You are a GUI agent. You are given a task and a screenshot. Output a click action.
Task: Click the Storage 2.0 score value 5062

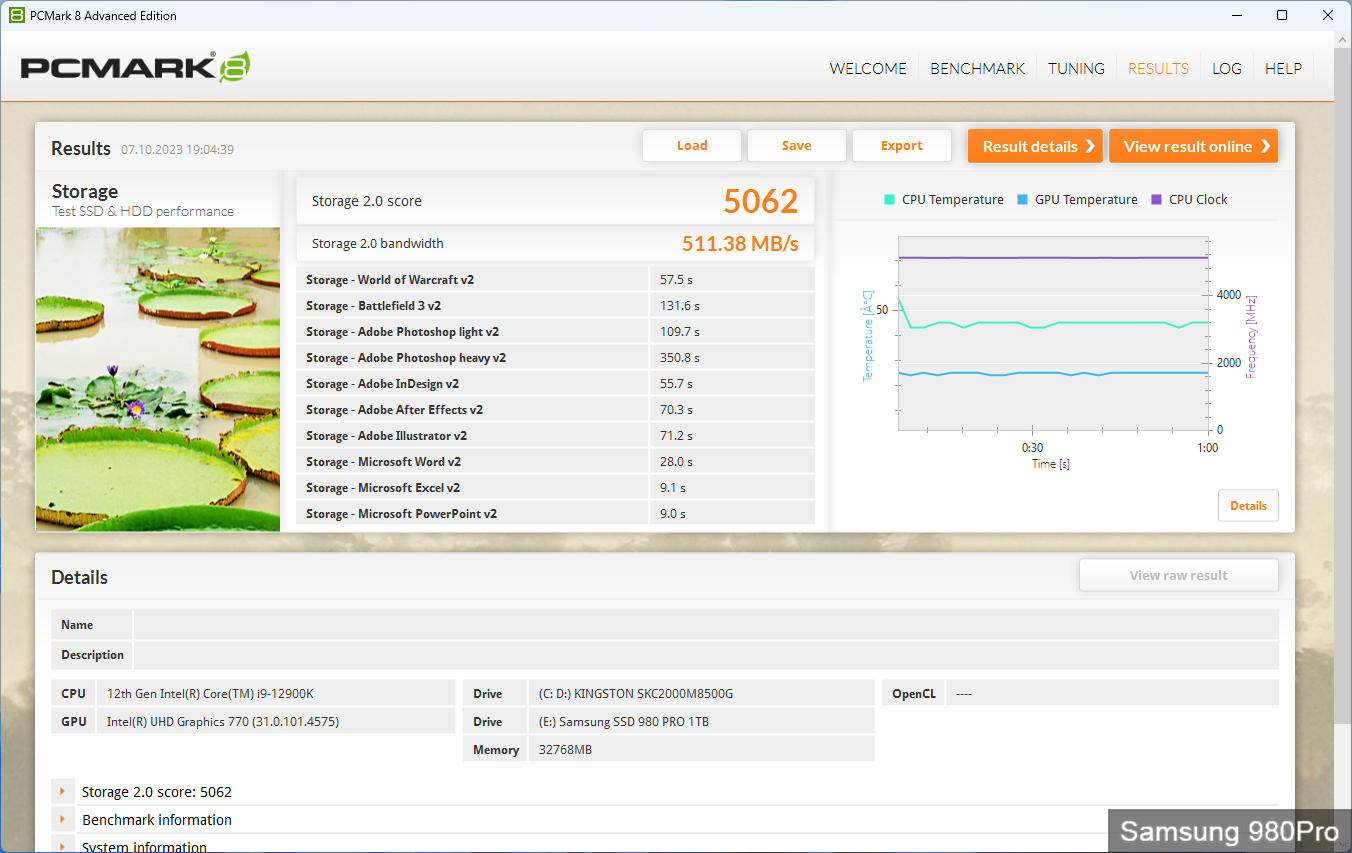coord(761,201)
